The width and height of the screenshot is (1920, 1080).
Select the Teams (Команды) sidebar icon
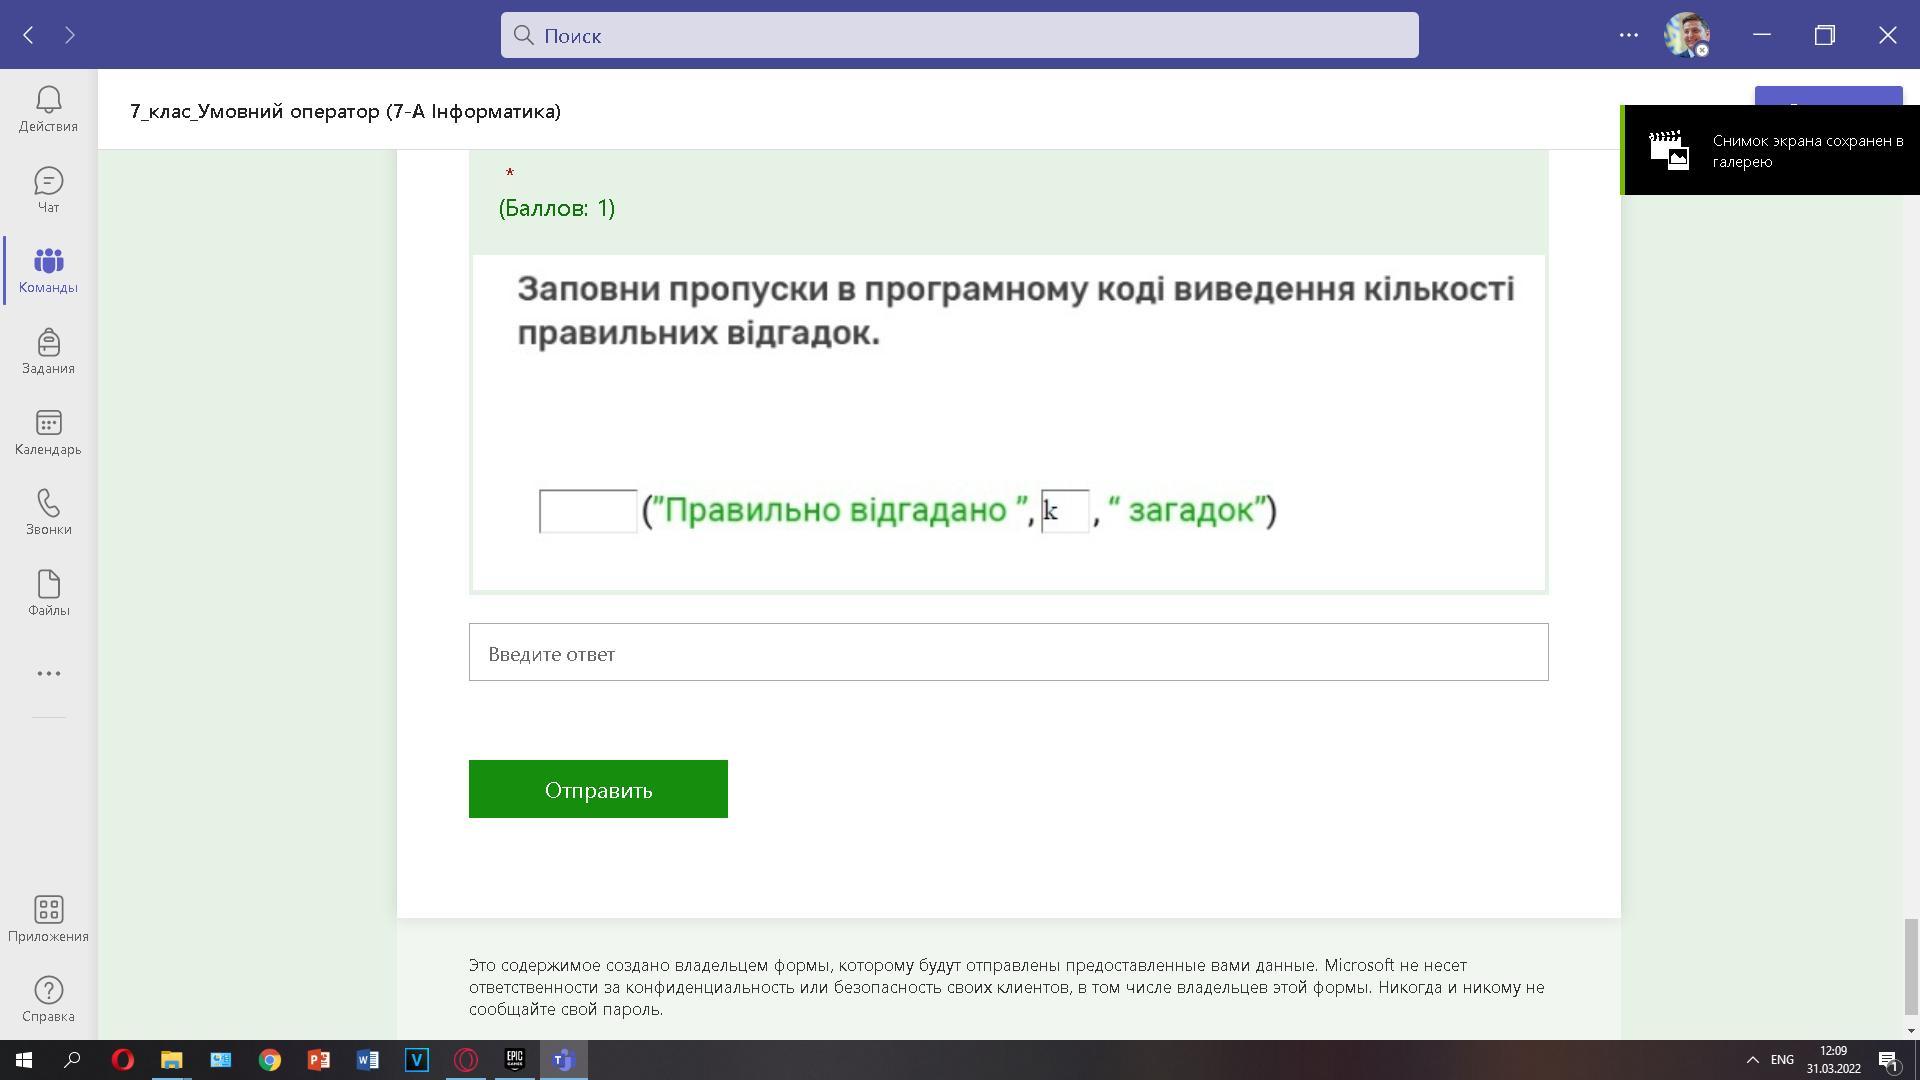pos(48,271)
